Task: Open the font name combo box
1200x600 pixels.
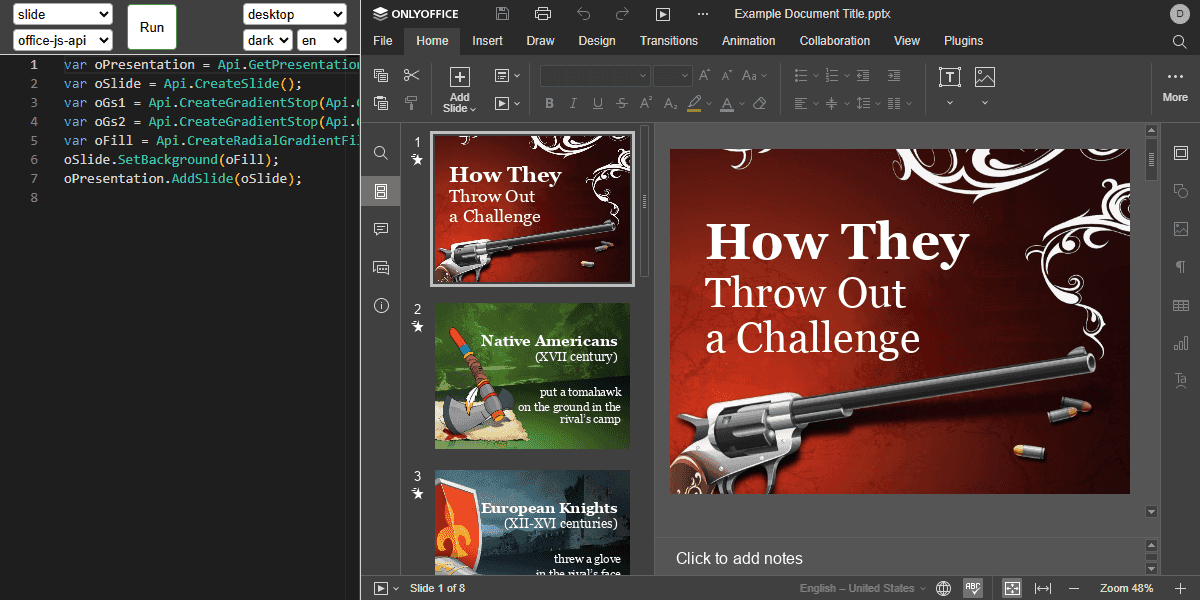Action: coord(595,76)
